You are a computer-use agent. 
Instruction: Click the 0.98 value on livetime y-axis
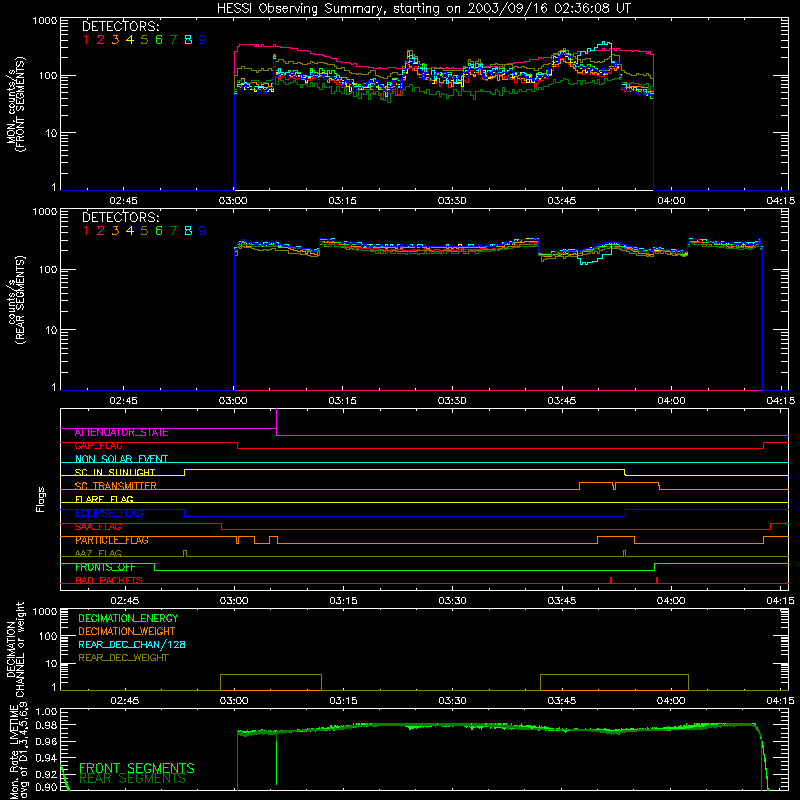click(x=46, y=725)
